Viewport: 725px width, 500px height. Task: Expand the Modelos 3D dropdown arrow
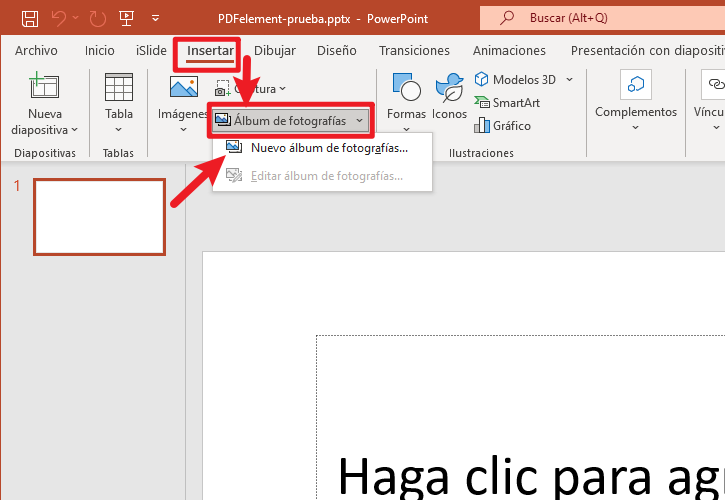pyautogui.click(x=570, y=80)
